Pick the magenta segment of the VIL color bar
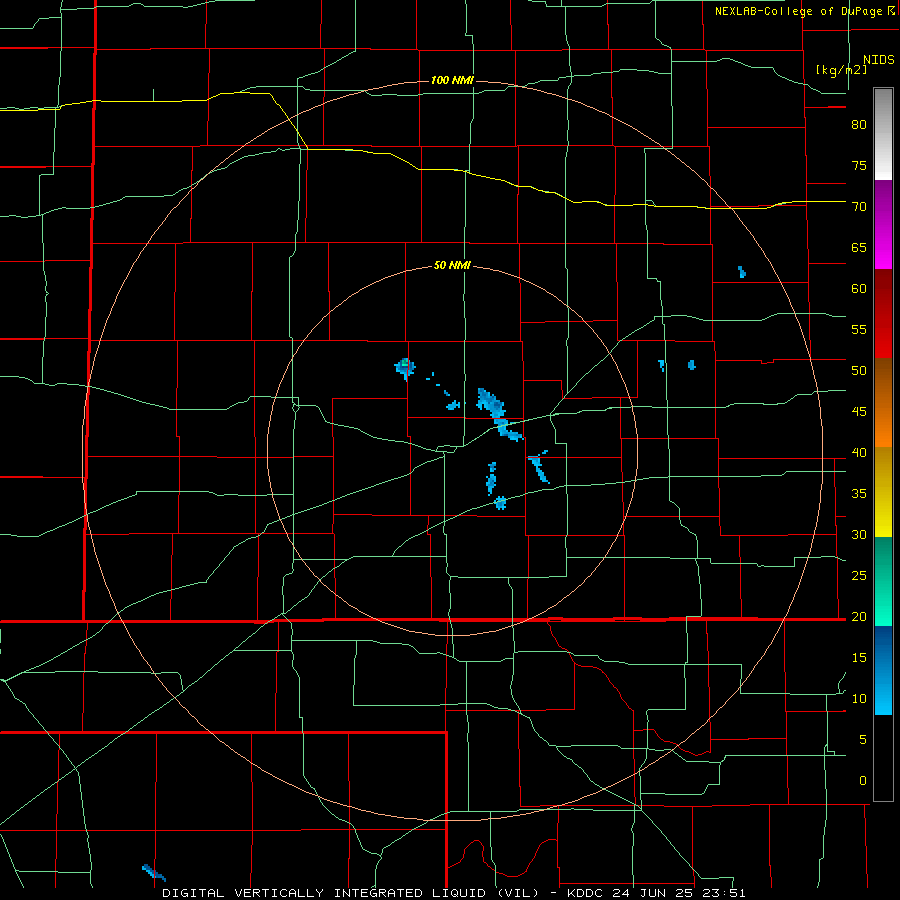 tap(883, 225)
